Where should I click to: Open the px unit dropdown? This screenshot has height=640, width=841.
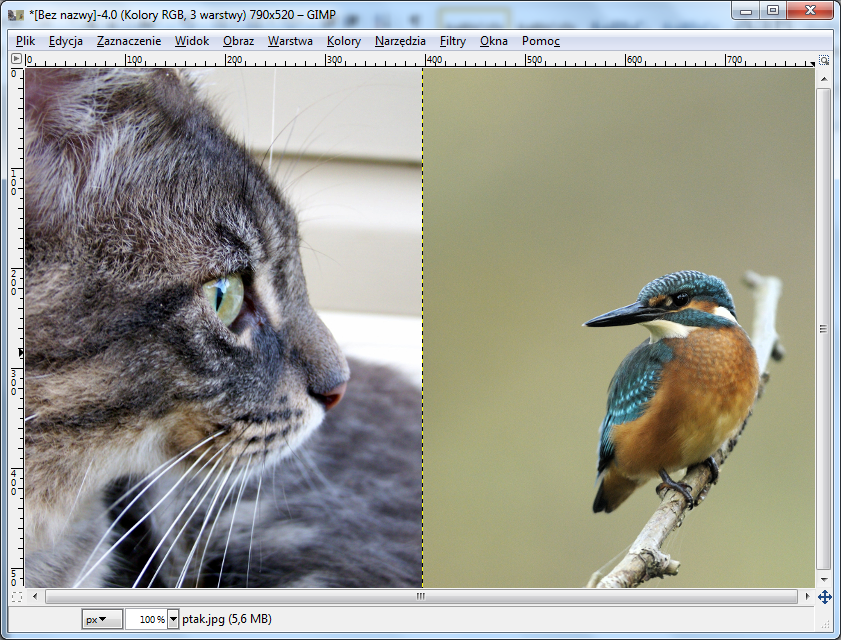(x=102, y=620)
